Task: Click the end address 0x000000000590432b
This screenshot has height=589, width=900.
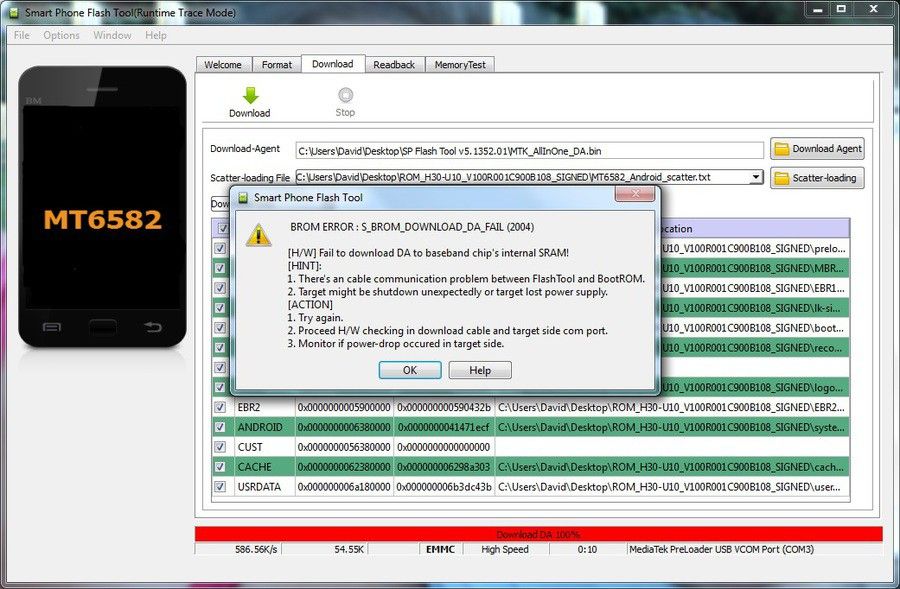Action: click(444, 407)
